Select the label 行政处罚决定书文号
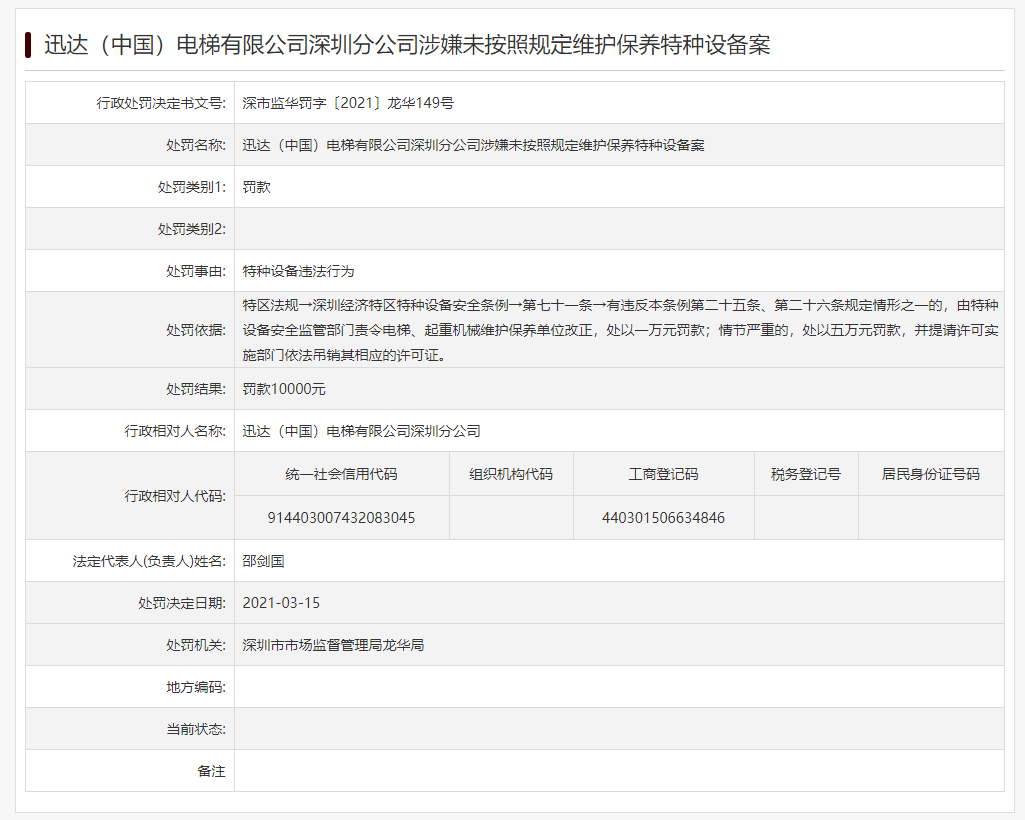This screenshot has height=820, width=1025. [161, 103]
